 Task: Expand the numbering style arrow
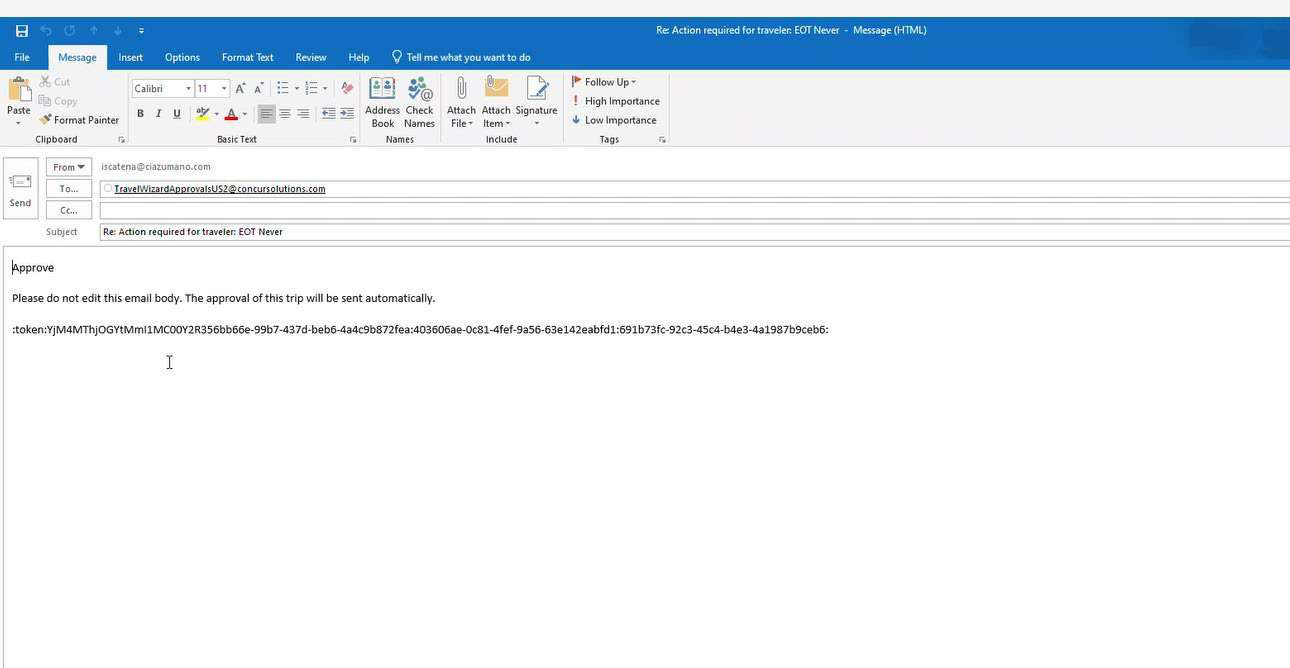(324, 88)
